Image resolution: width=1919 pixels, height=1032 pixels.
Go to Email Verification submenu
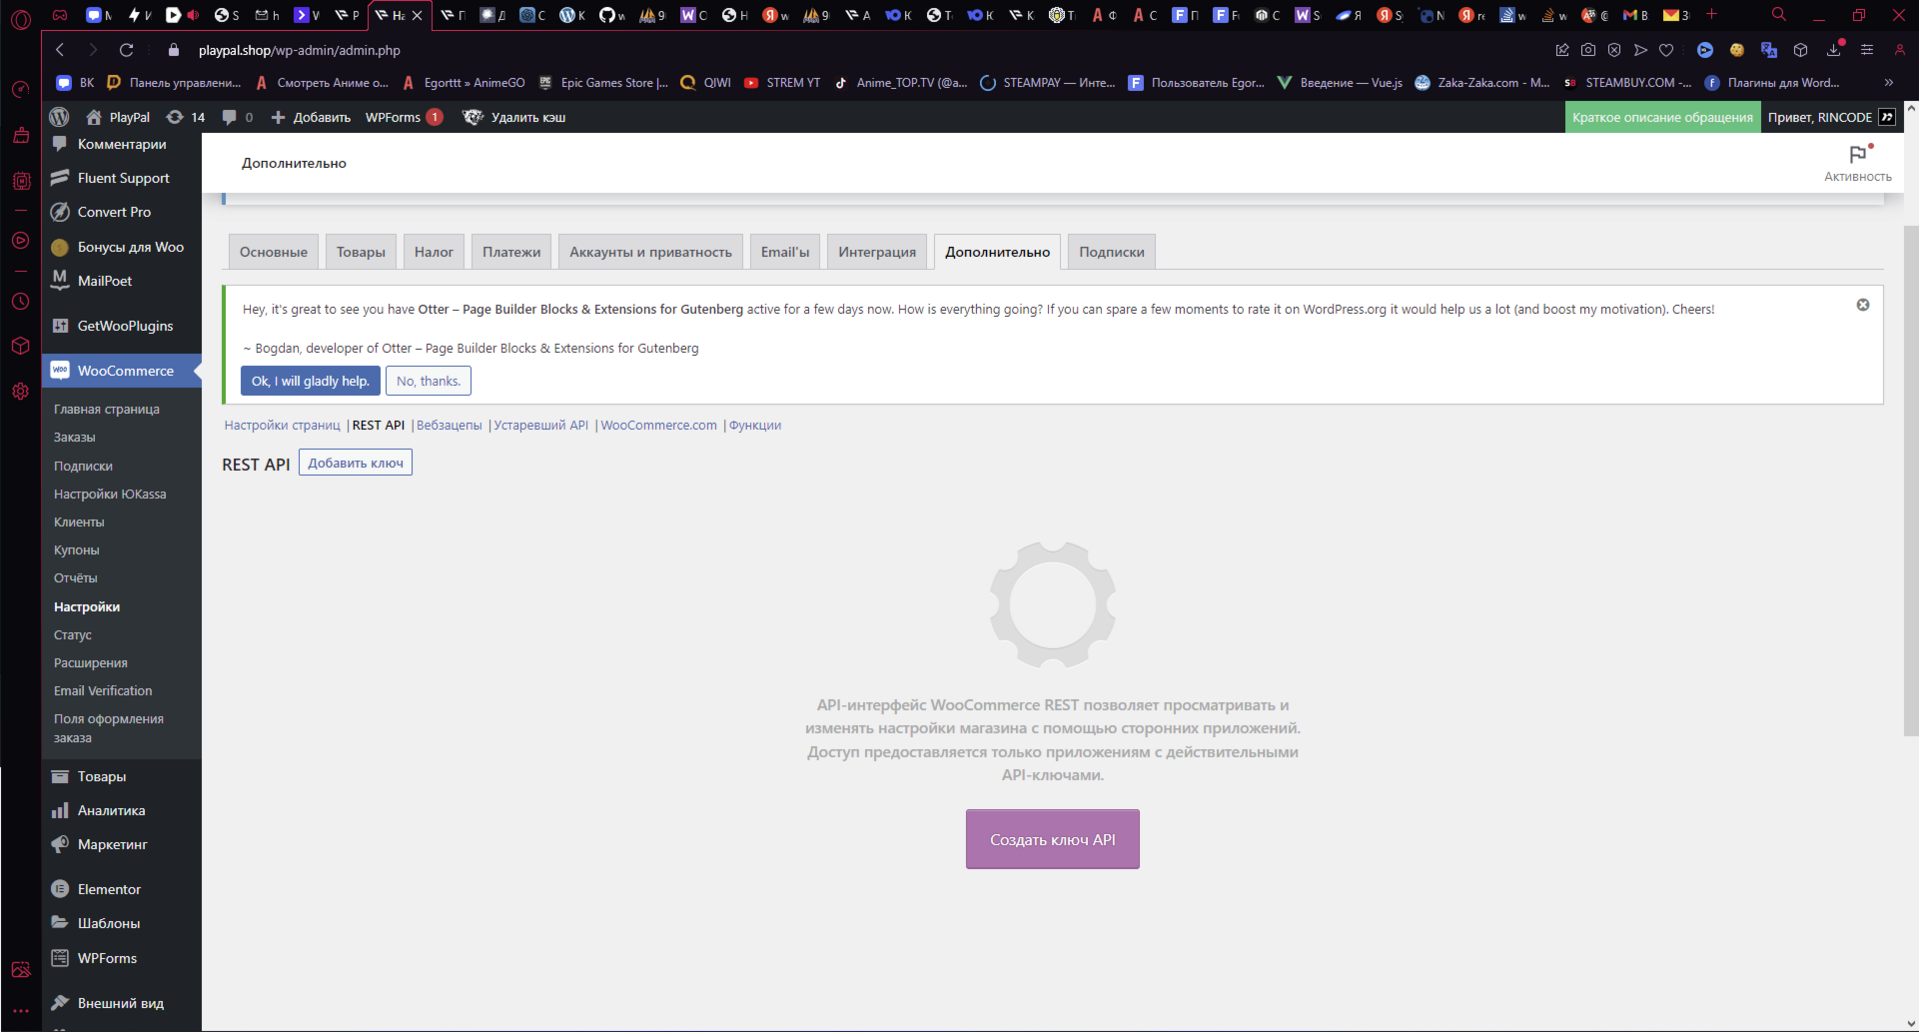pos(103,691)
